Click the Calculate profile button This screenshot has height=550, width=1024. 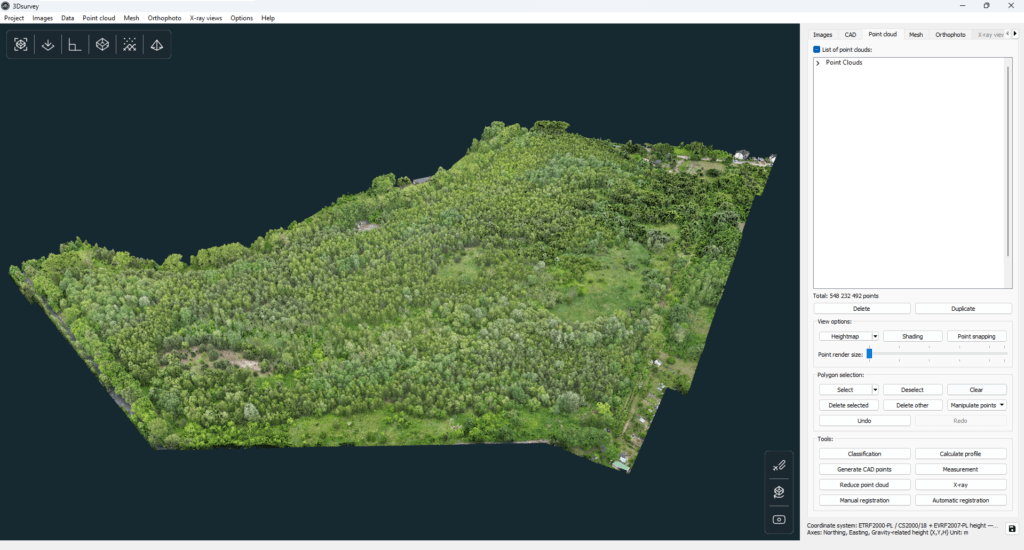pos(960,454)
